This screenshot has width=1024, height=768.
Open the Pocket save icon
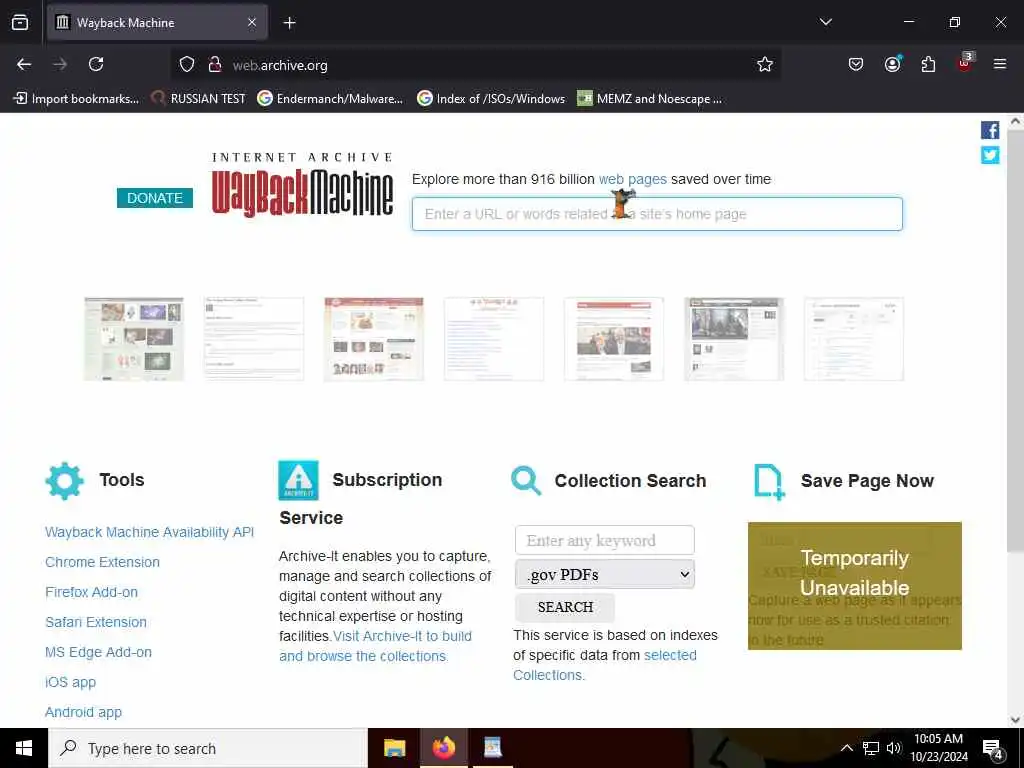[856, 64]
